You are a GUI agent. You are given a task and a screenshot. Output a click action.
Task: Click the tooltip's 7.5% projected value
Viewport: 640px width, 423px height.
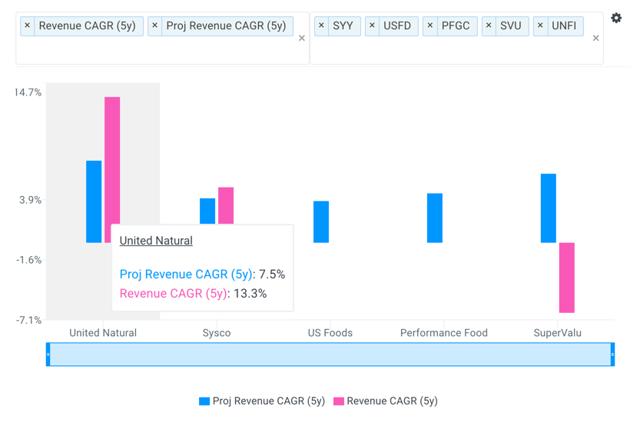(272, 274)
